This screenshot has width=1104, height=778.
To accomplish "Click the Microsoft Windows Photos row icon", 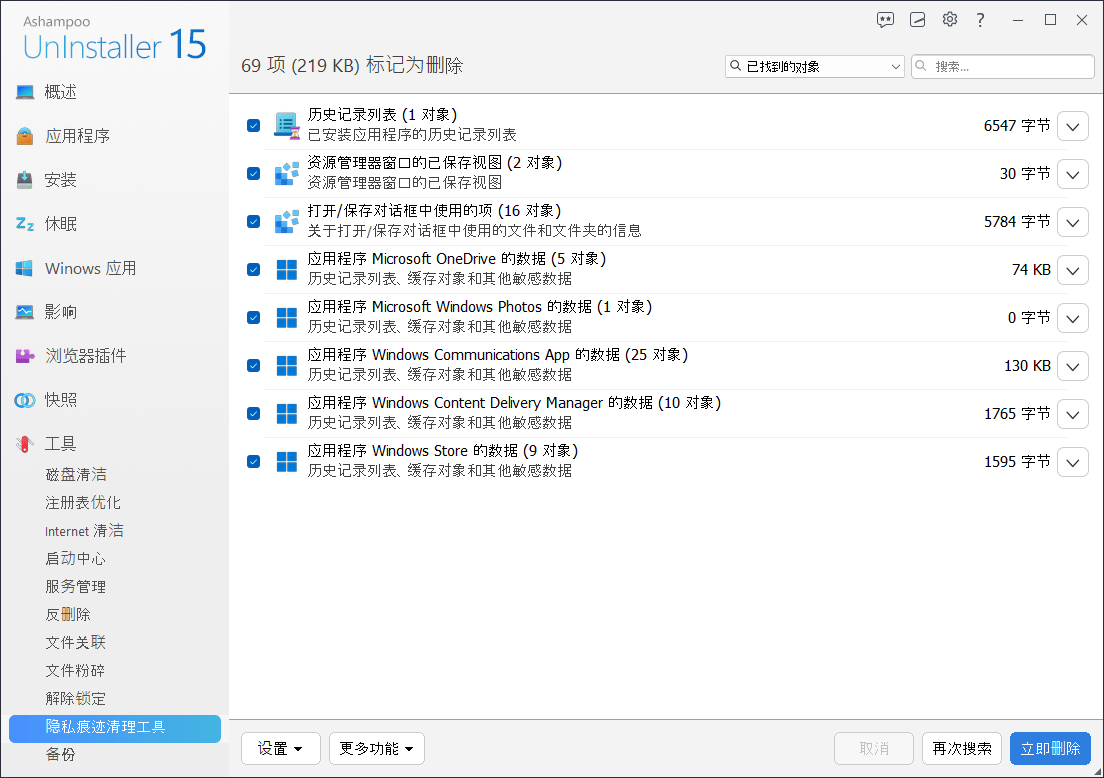I will 287,318.
